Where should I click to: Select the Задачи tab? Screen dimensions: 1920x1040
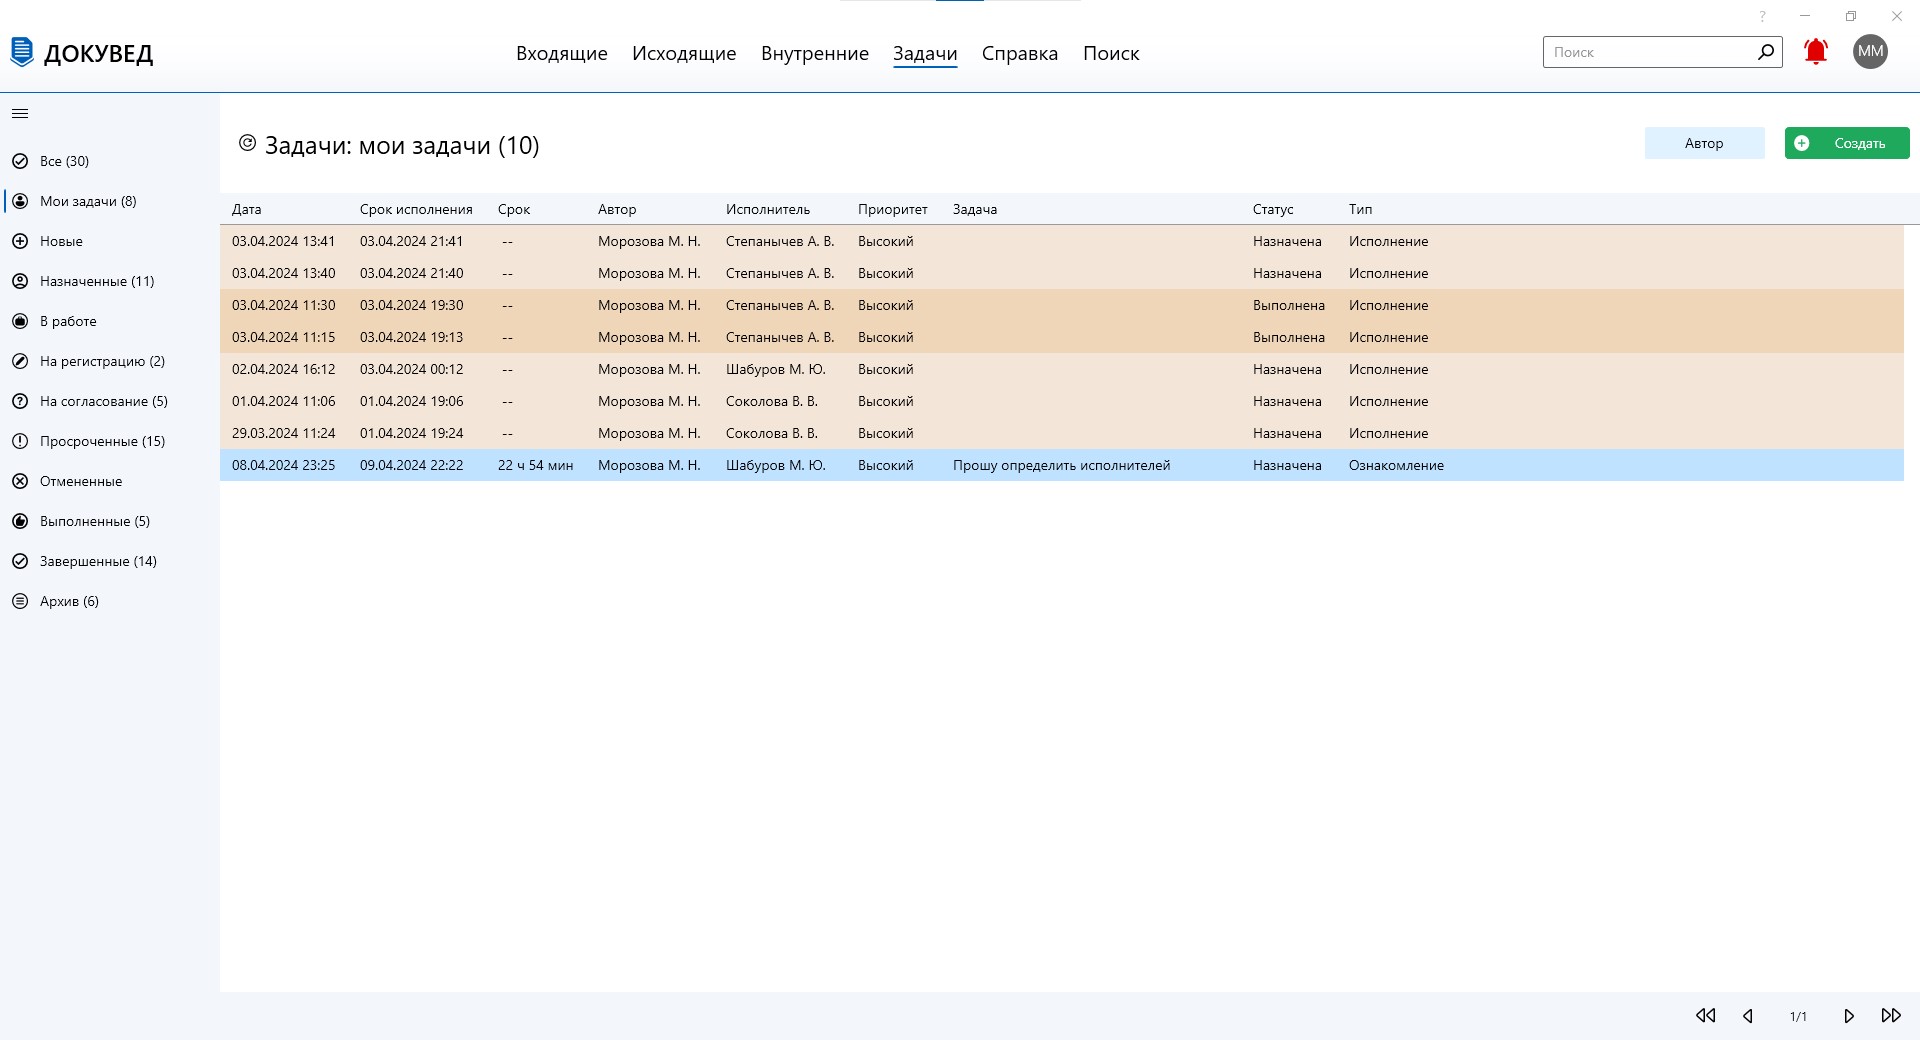click(x=925, y=54)
